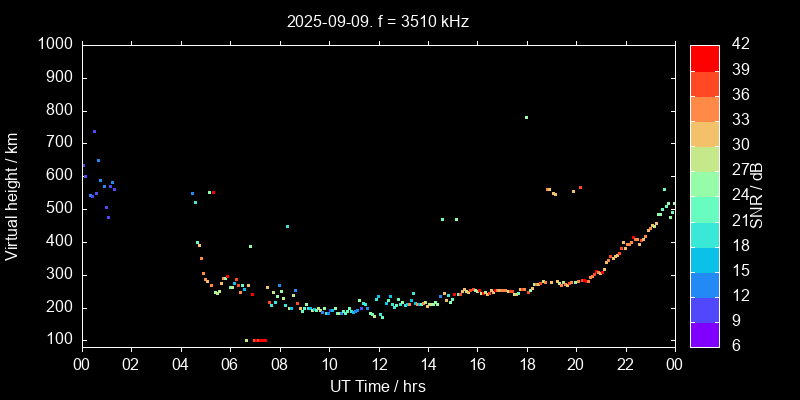This screenshot has height=400, width=800.
Task: Click the 'Virtual height / km' axis label
Action: pos(12,196)
